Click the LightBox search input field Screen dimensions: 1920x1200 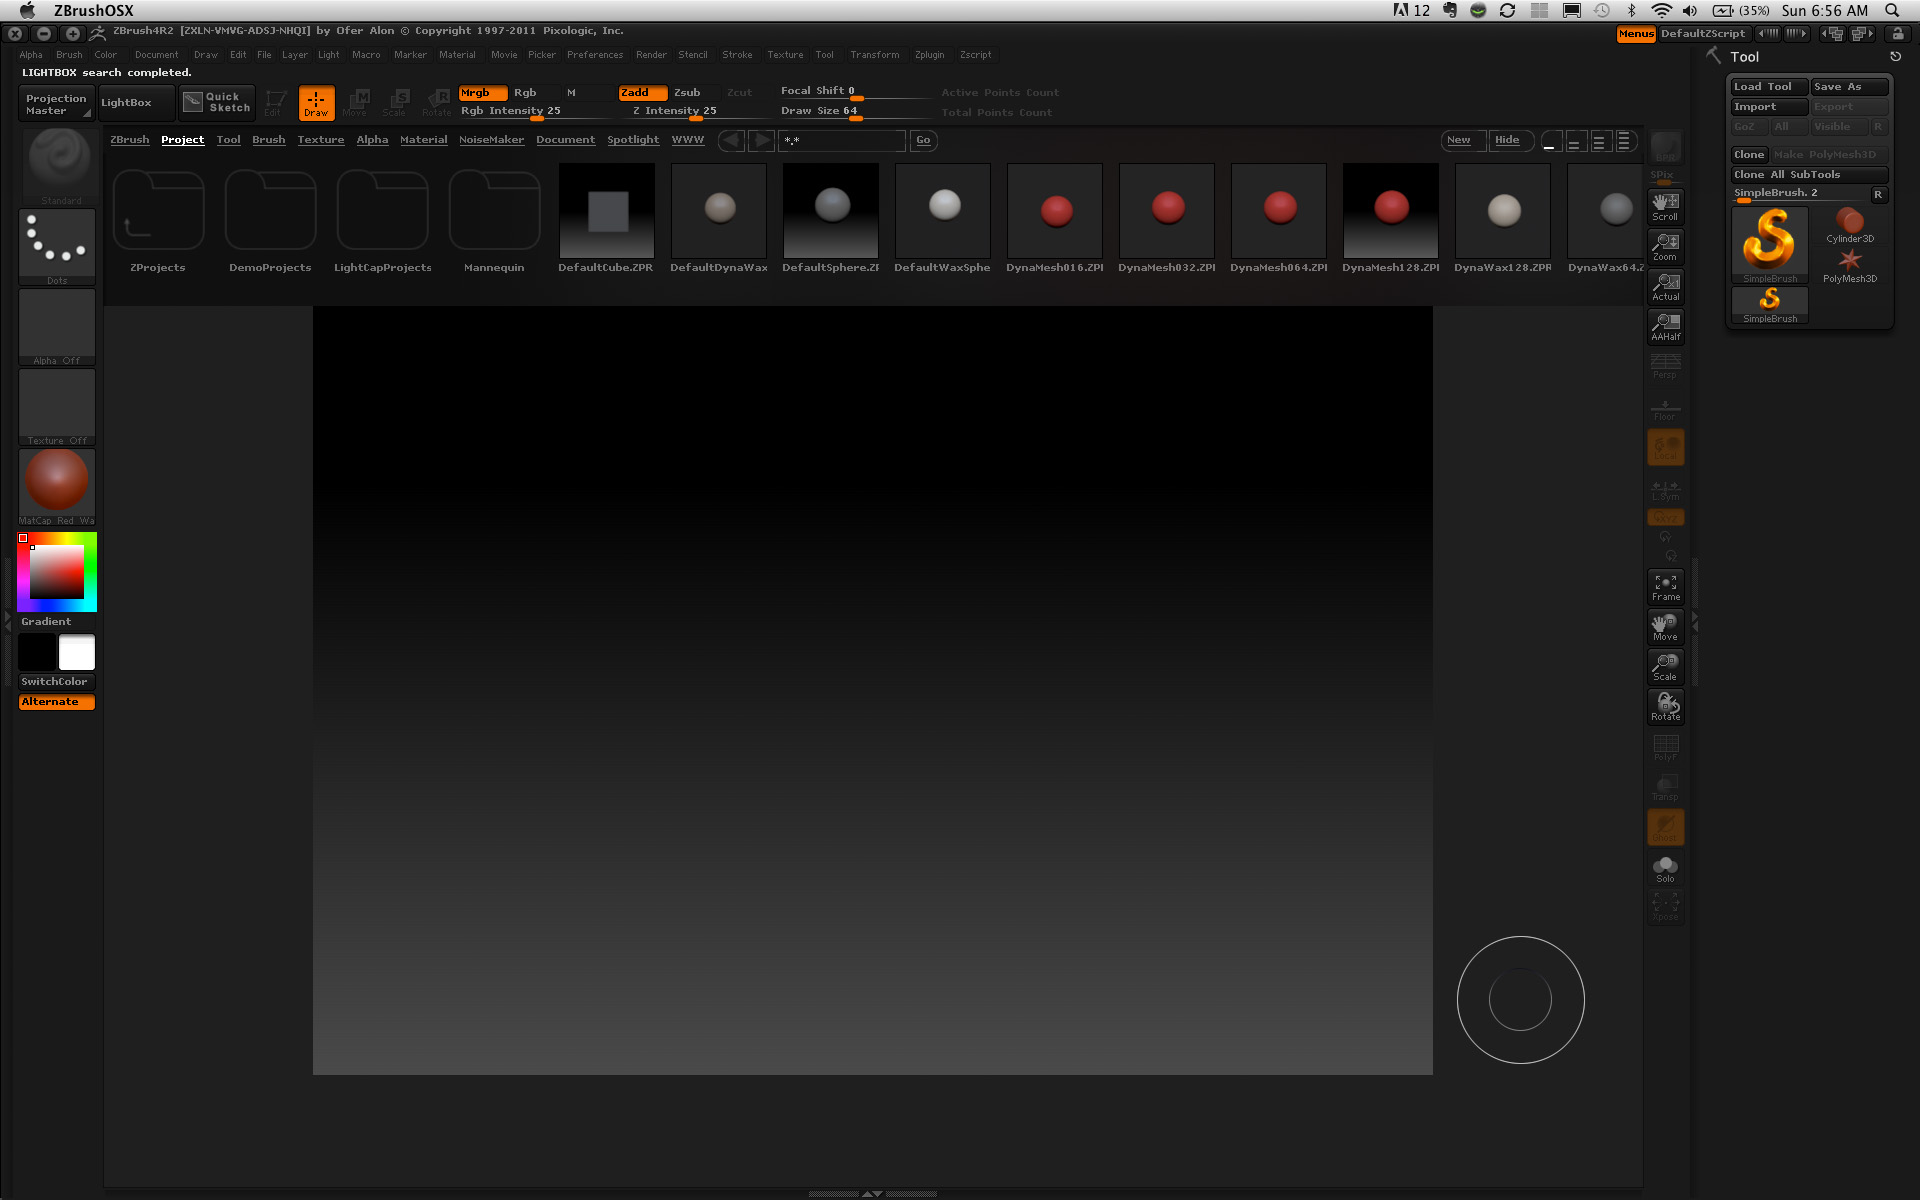[843, 140]
